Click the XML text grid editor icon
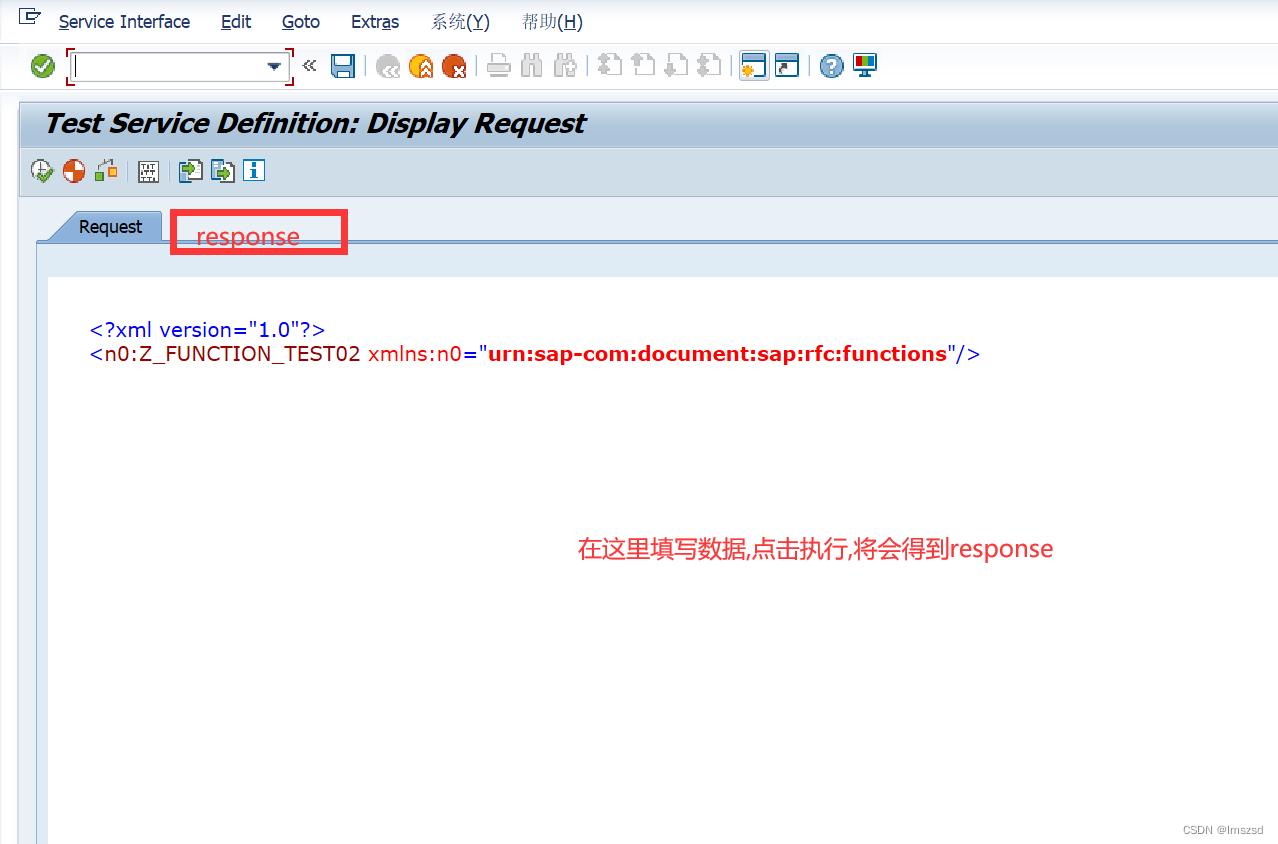 [x=149, y=171]
